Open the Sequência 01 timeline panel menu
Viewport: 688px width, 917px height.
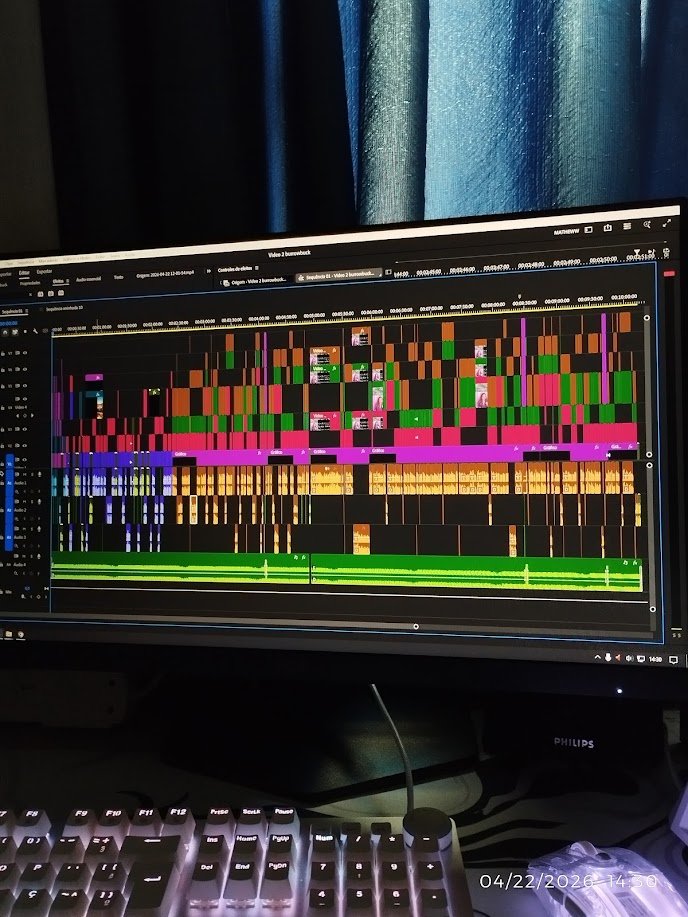pos(26,311)
